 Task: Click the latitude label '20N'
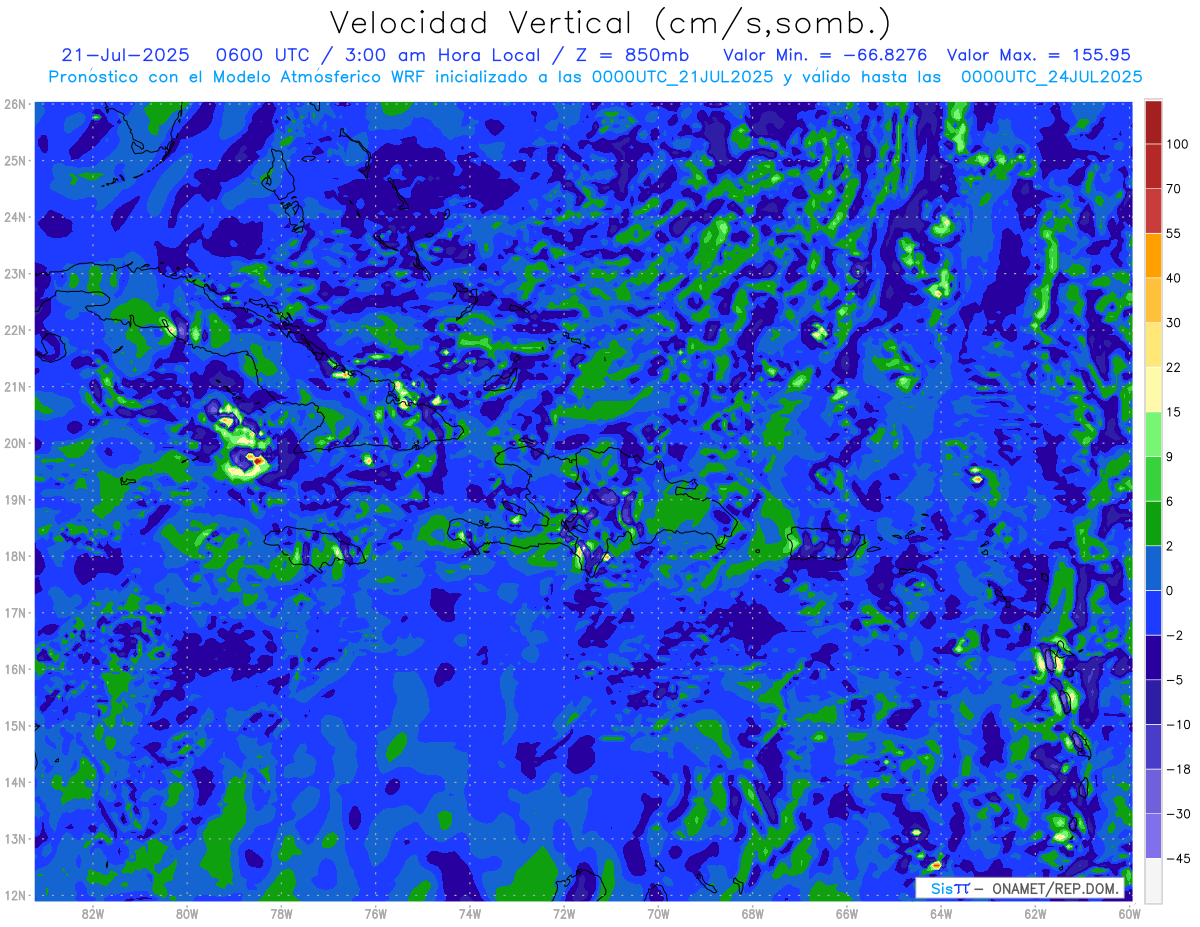[15, 443]
